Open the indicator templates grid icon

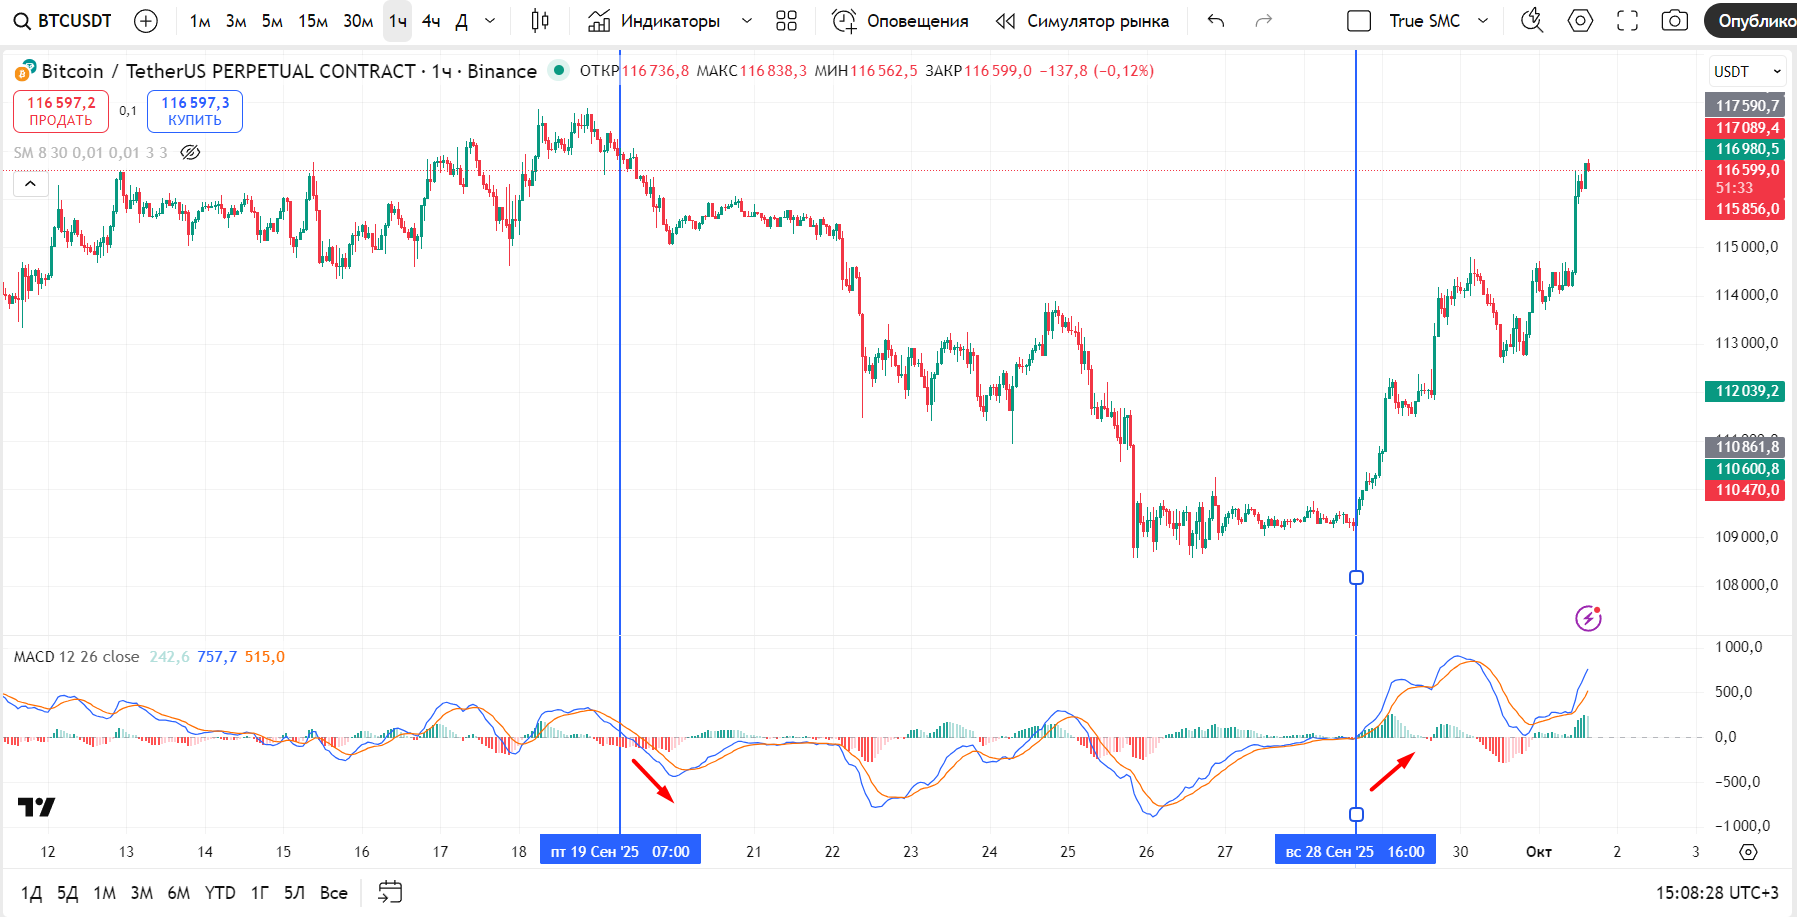click(x=787, y=21)
